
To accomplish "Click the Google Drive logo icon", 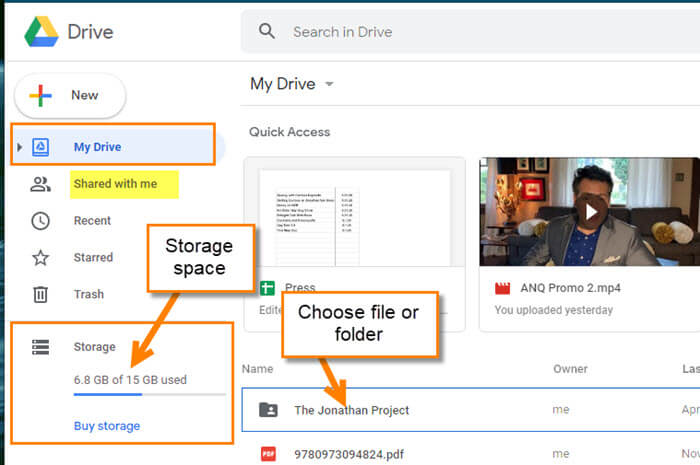I will pos(41,32).
